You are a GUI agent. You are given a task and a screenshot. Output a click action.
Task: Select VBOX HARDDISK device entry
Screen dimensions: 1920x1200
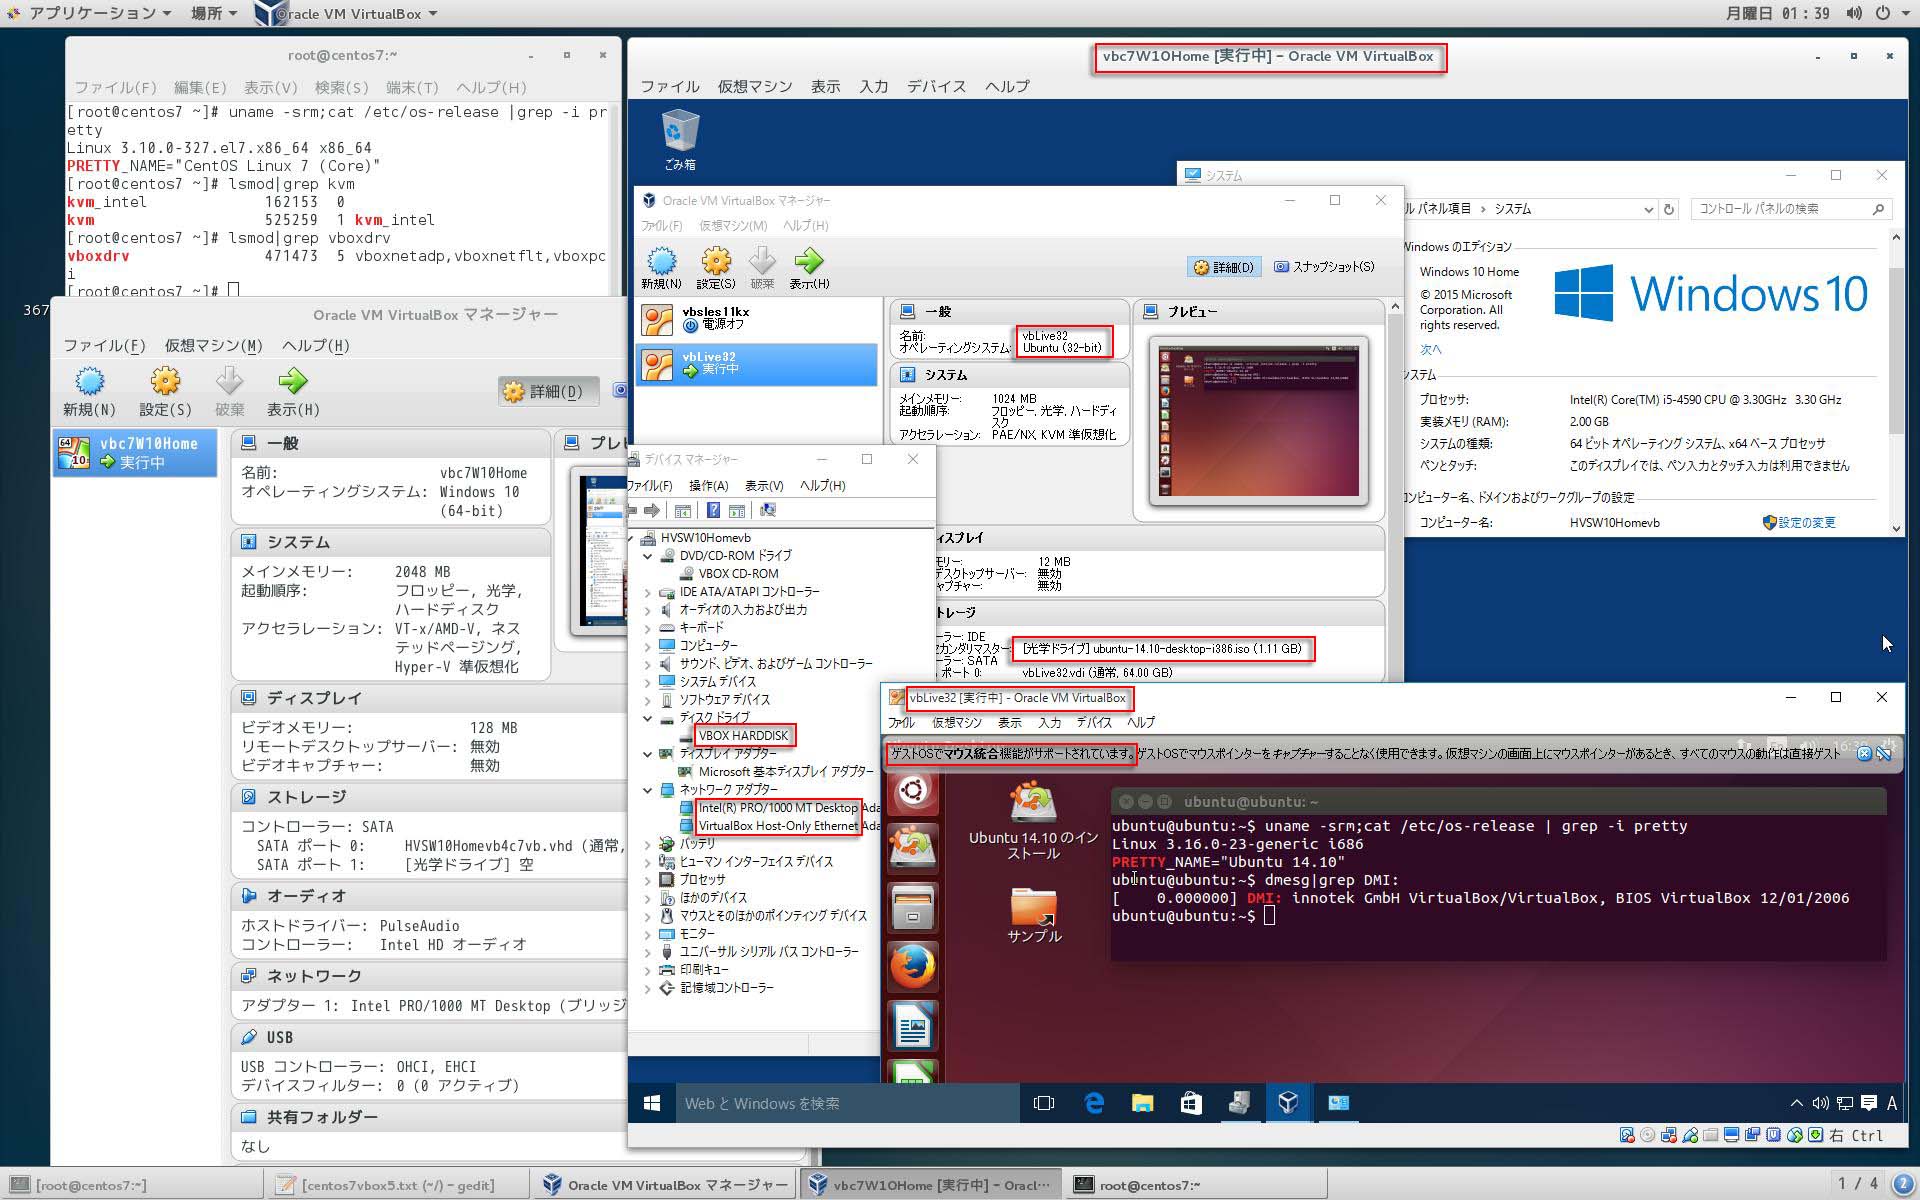pos(743,735)
